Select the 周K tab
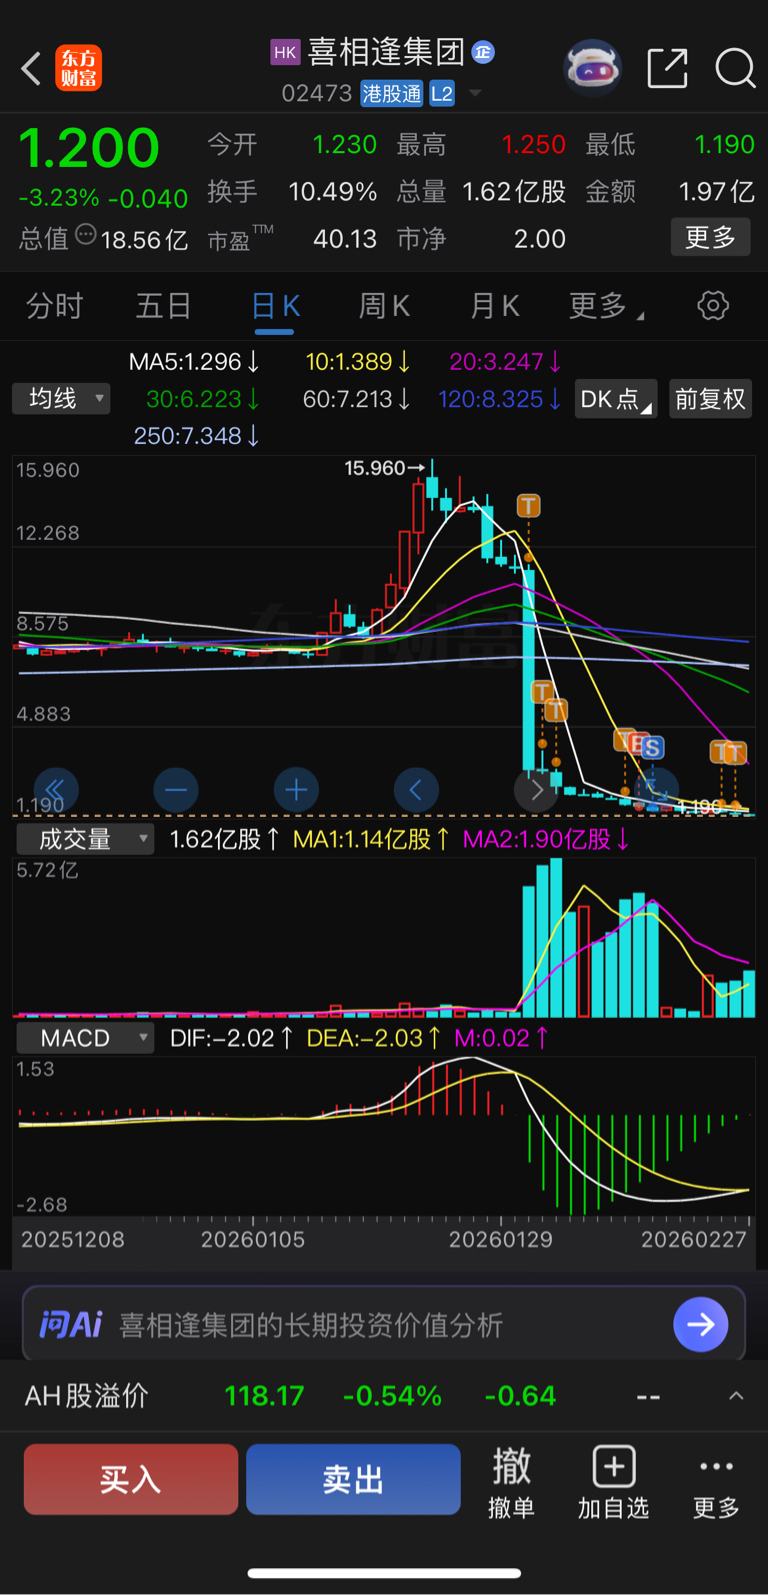 tap(384, 306)
